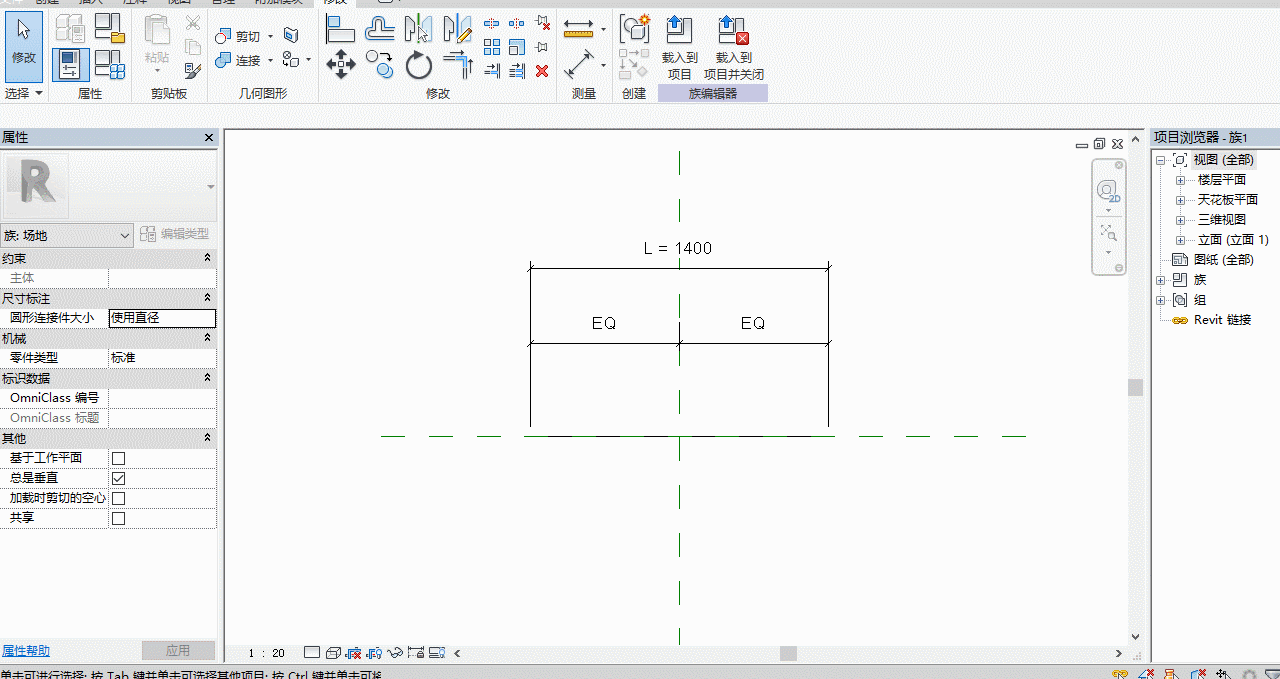Click Load into Project button
This screenshot has width=1280, height=679.
680,48
